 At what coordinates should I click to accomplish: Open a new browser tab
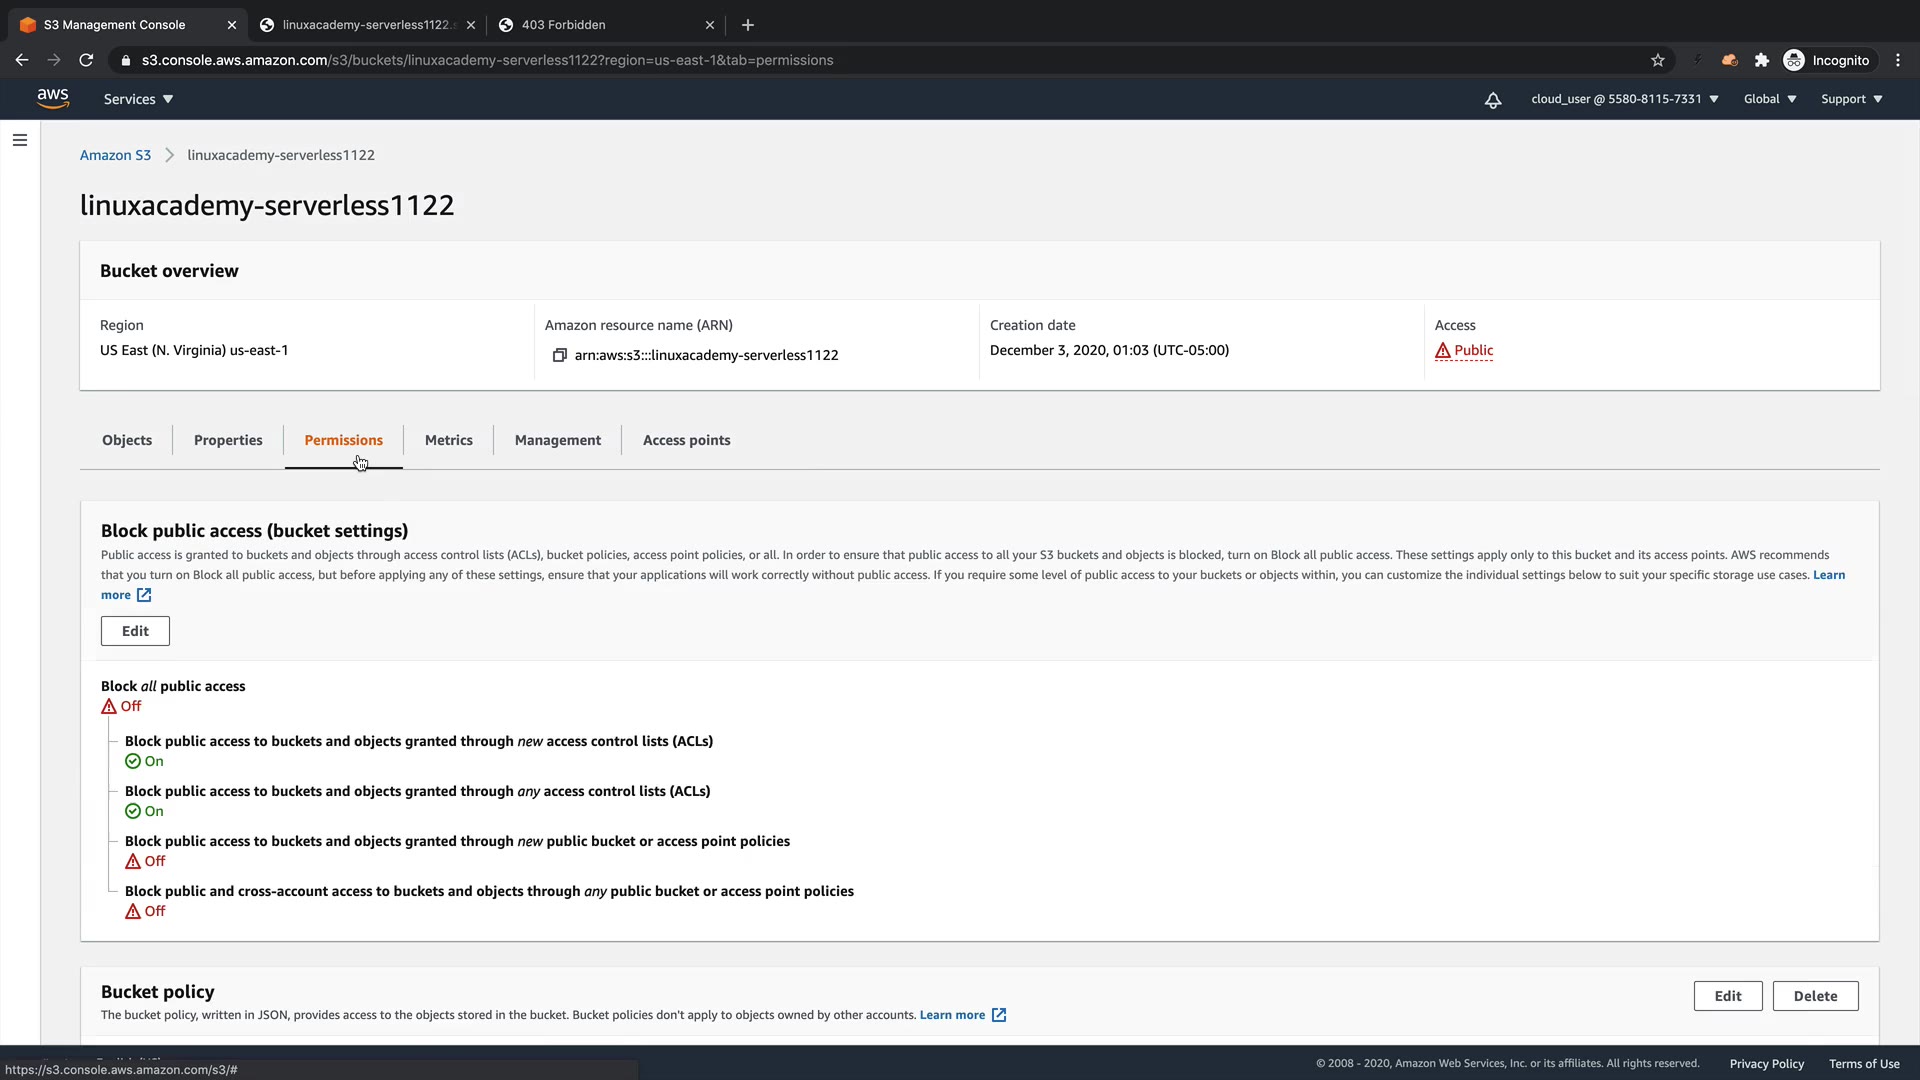[748, 25]
